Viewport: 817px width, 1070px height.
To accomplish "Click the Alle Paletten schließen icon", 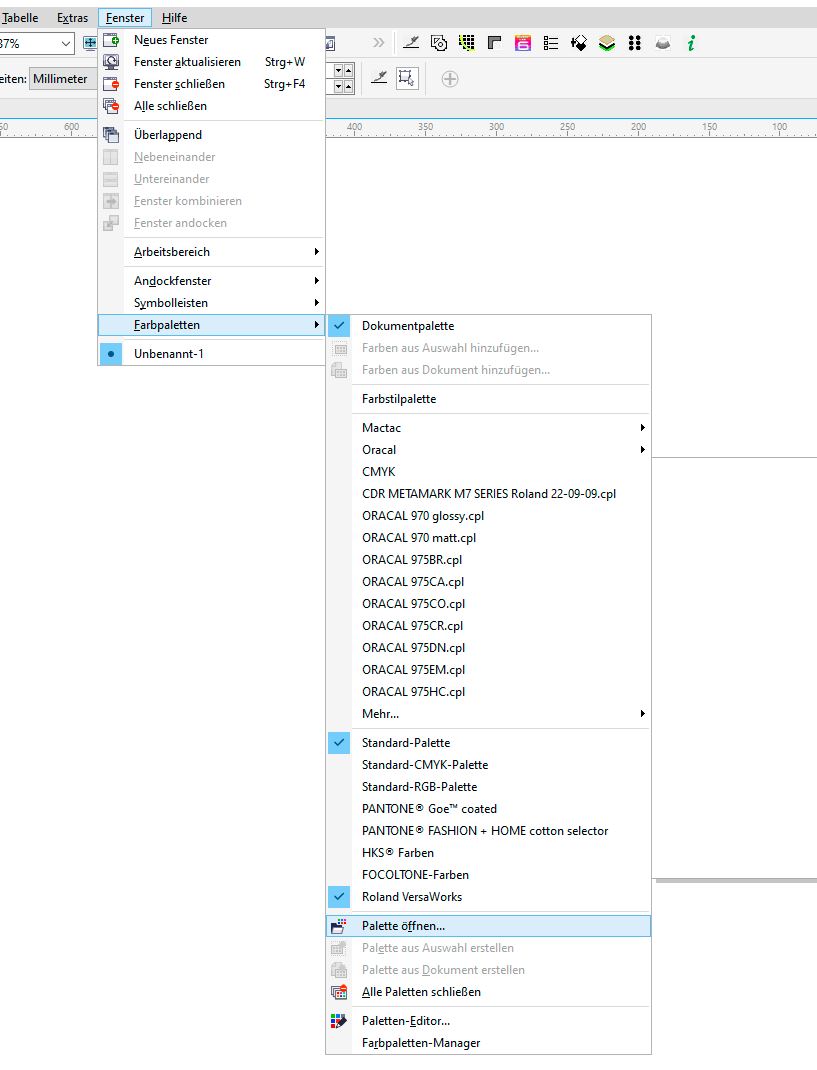I will pos(339,992).
